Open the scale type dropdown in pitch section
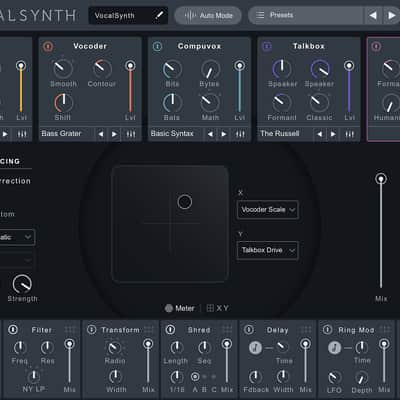Image resolution: width=400 pixels, height=400 pixels. click(17, 237)
